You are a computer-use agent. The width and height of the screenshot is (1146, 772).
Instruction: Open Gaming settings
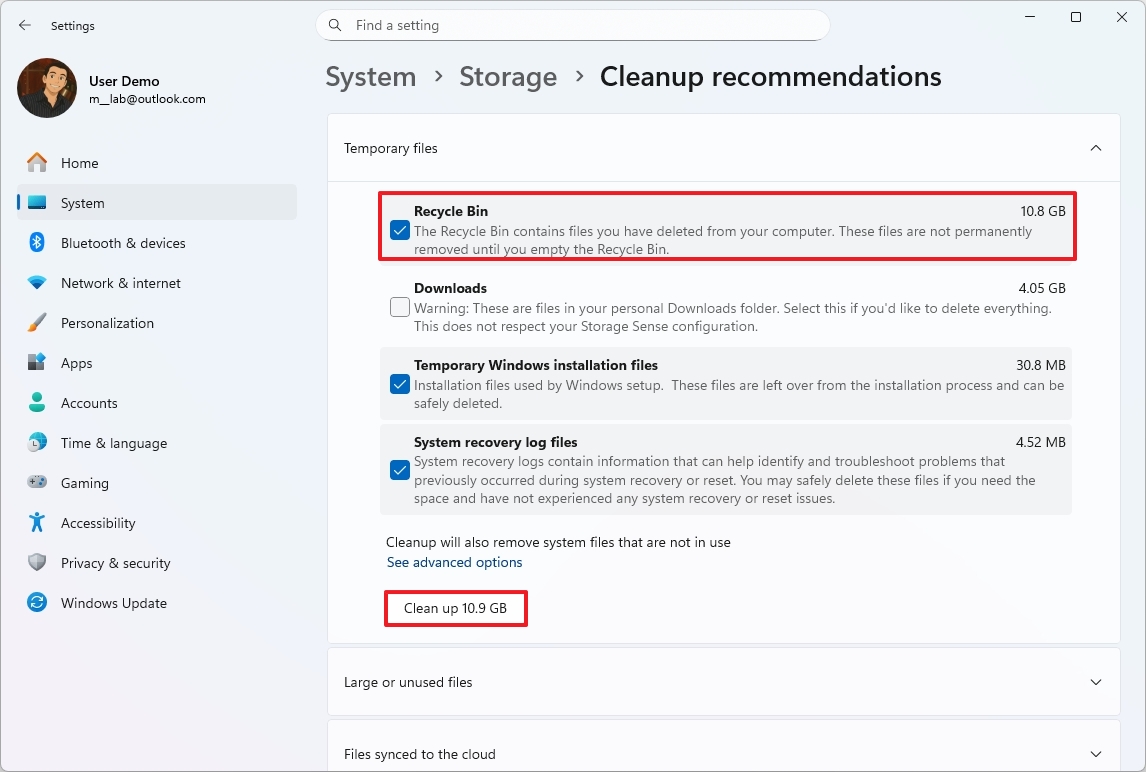84,482
